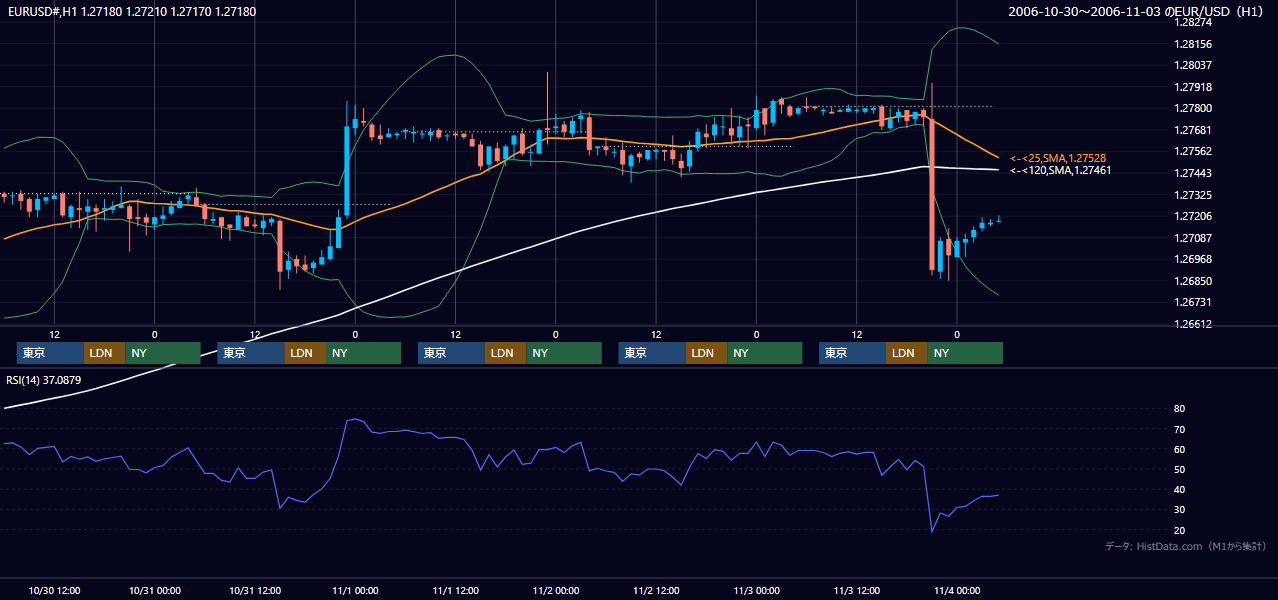
Task: Click price axis value 1.26612
Action: pyautogui.click(x=1194, y=324)
